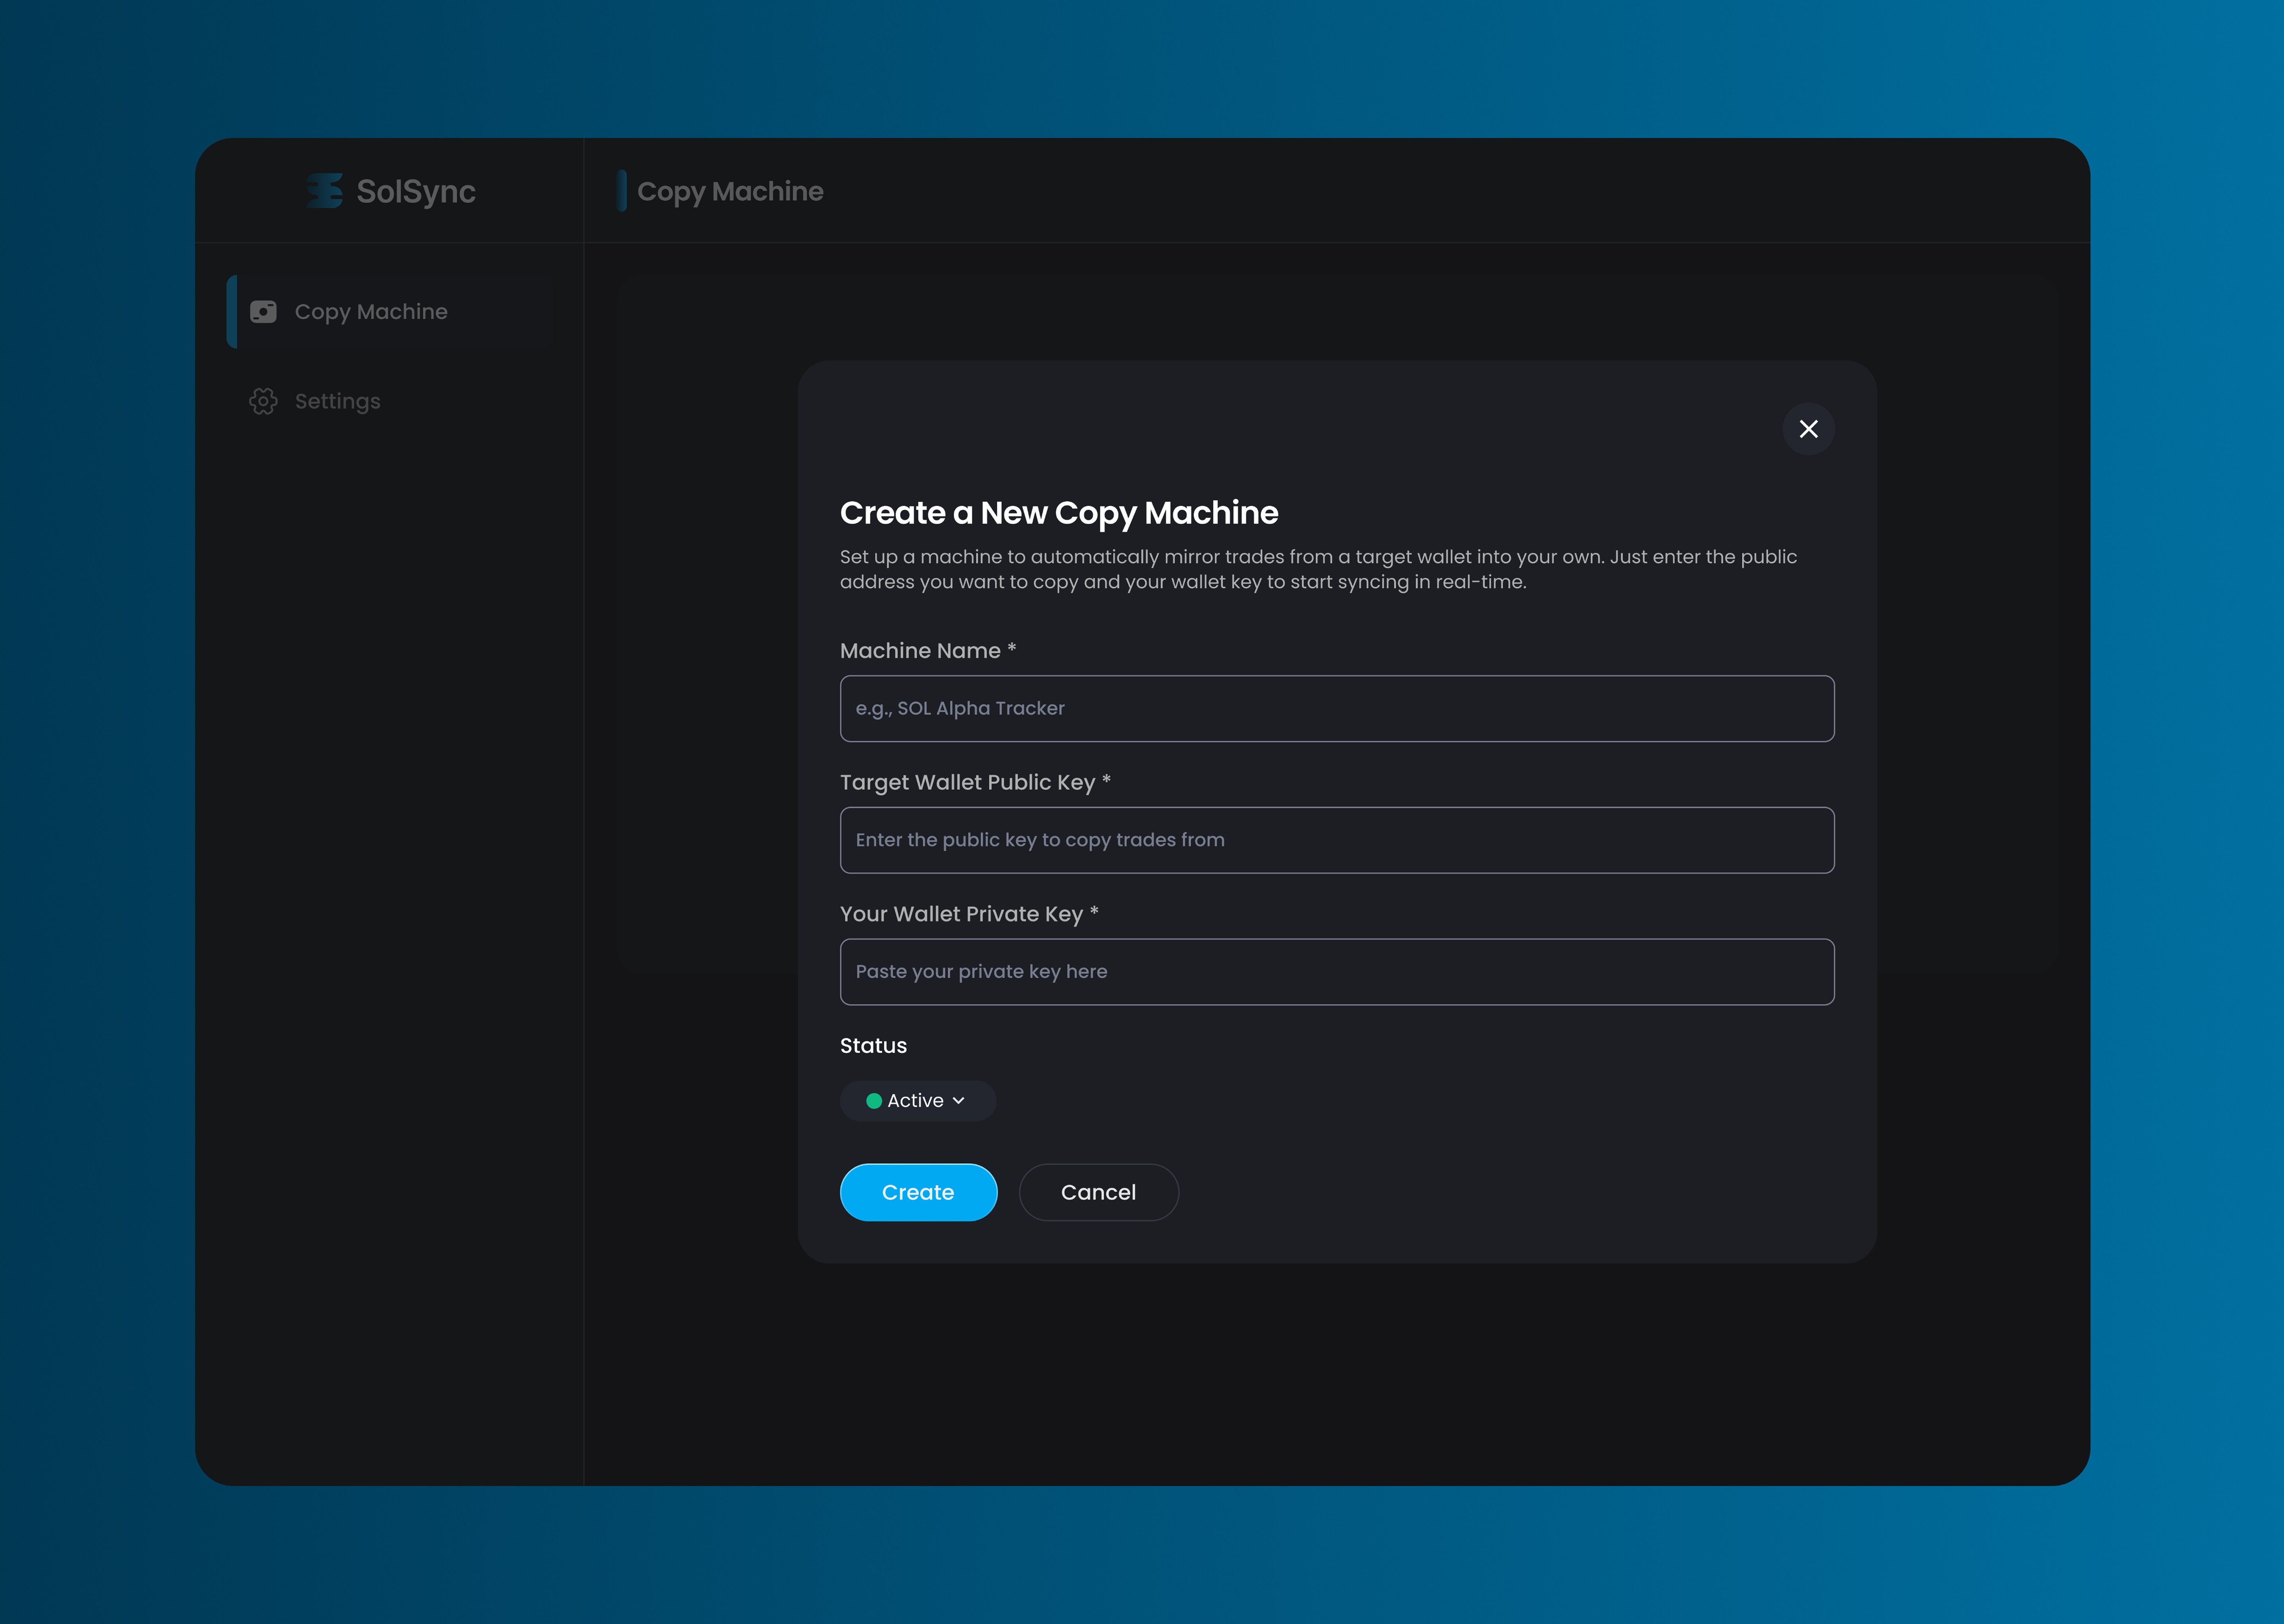Close the dialog with the X icon
The width and height of the screenshot is (2284, 1624).
click(1808, 429)
